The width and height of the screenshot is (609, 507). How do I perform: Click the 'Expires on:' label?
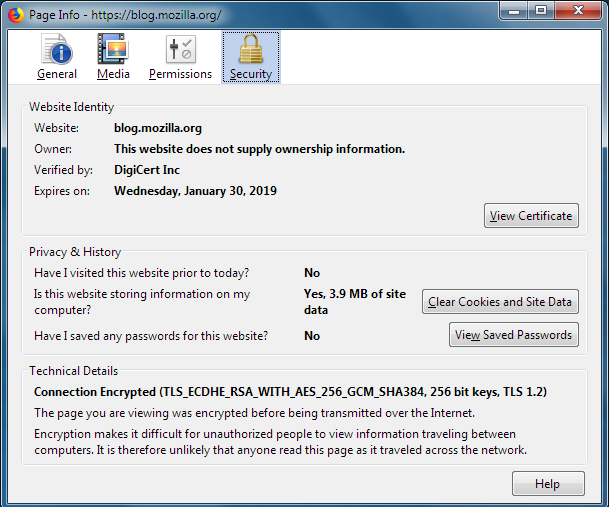[62, 191]
